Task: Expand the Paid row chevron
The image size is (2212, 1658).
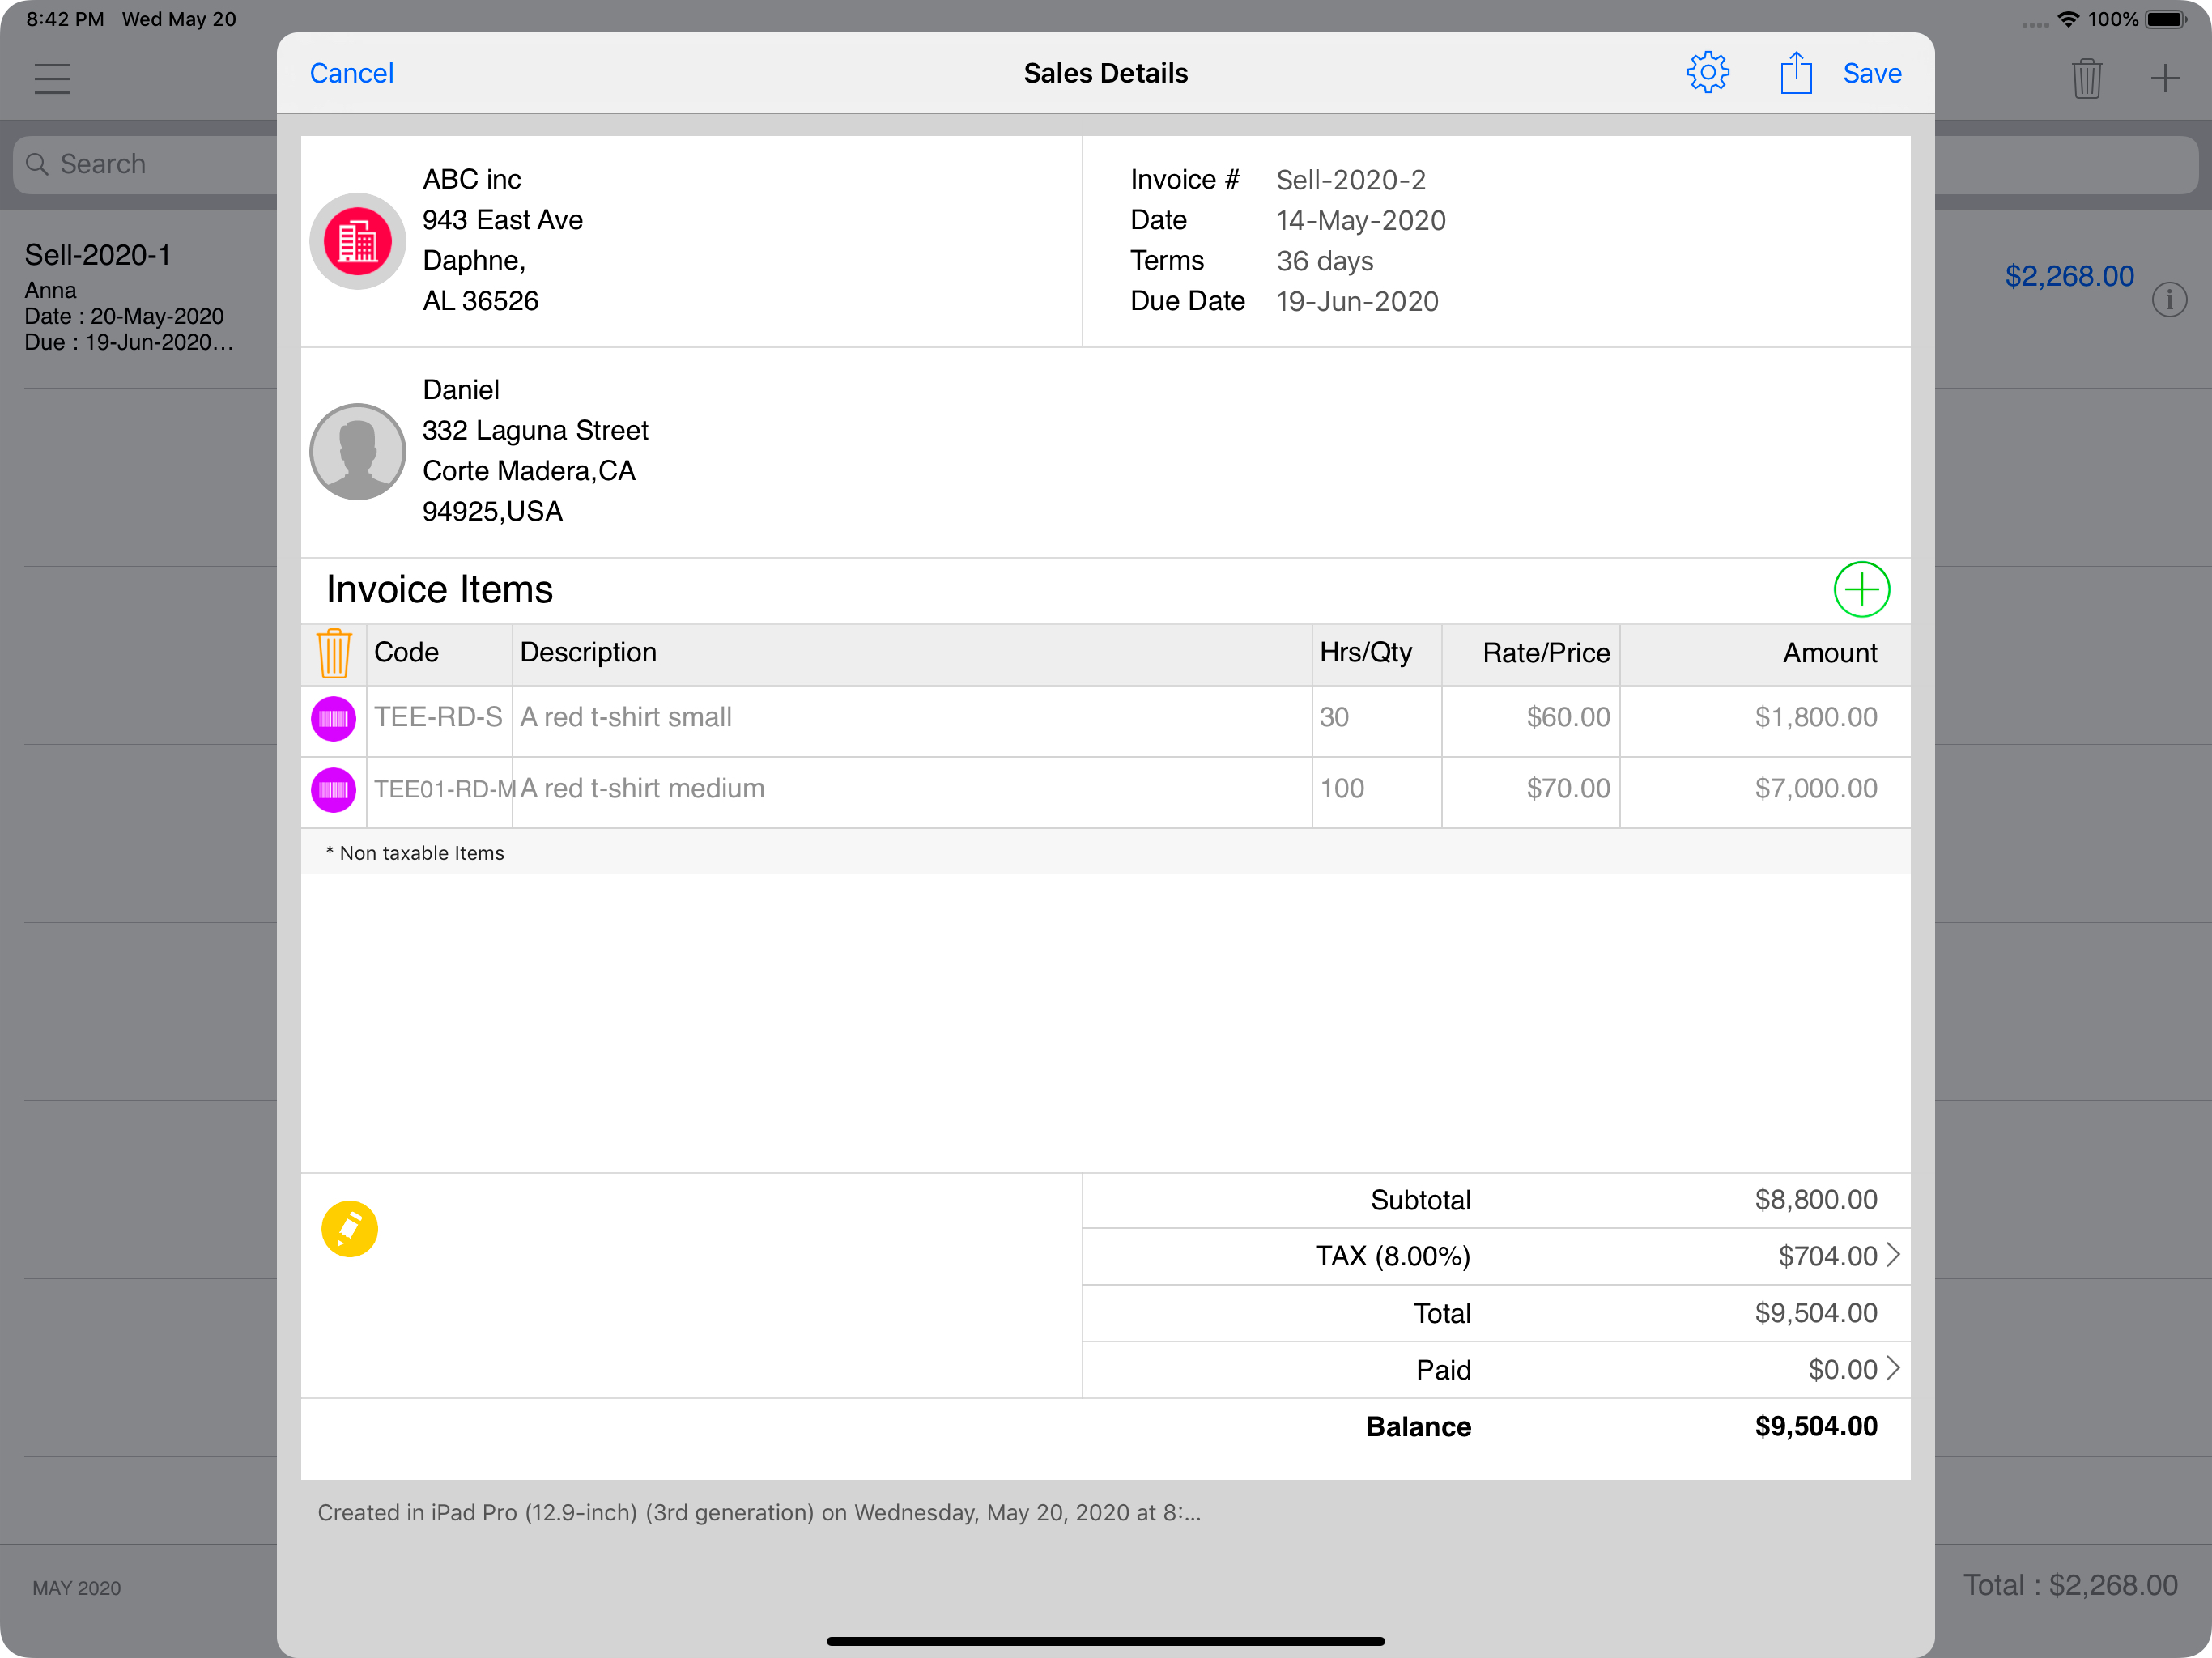Action: [x=1891, y=1368]
